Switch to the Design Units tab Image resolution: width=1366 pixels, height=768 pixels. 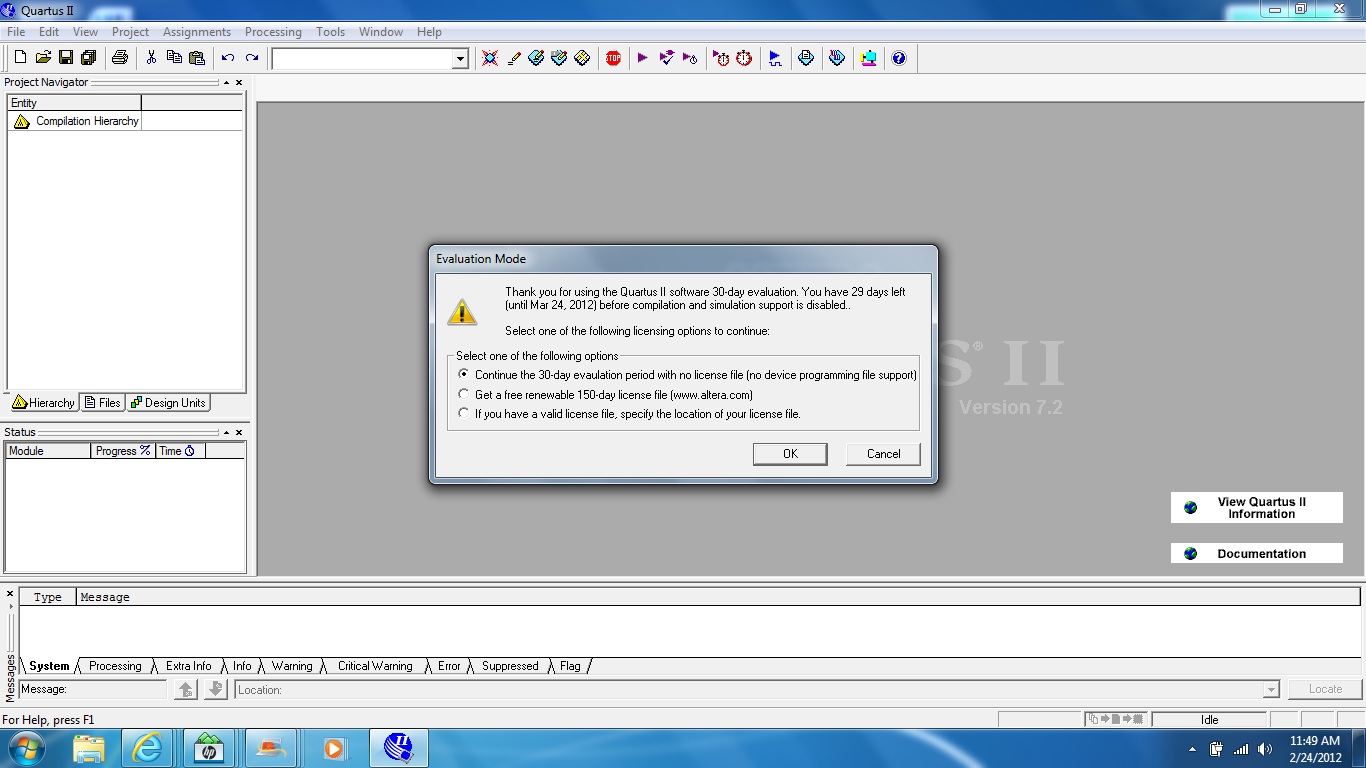[168, 403]
